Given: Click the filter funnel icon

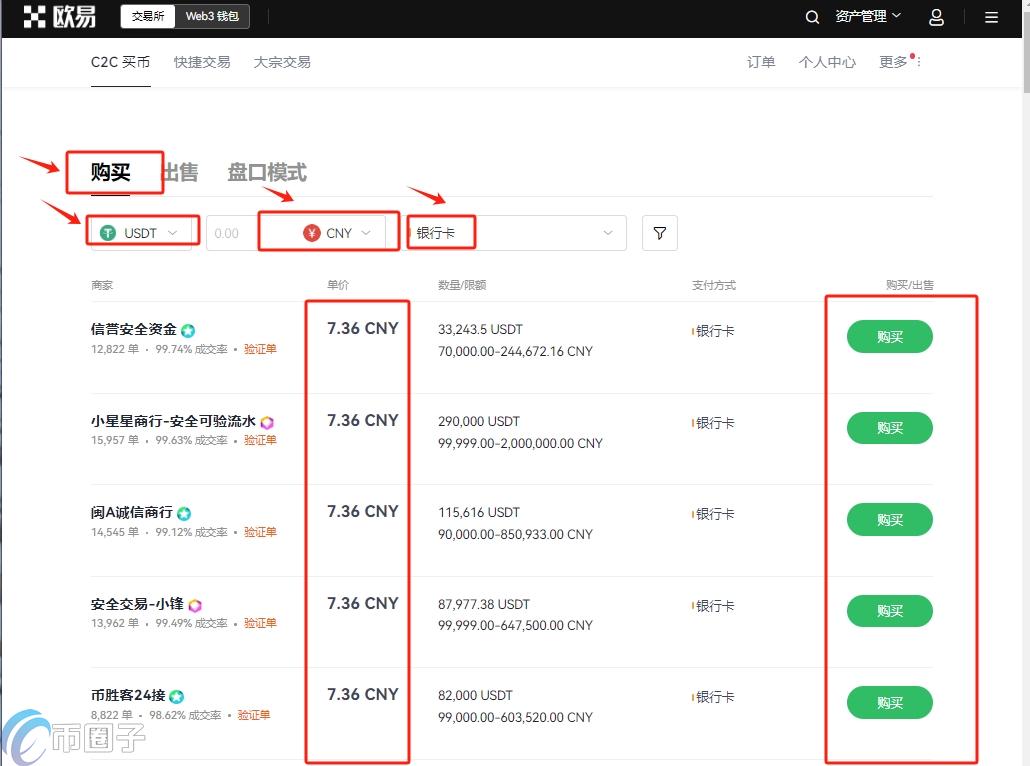Looking at the screenshot, I should click(659, 232).
